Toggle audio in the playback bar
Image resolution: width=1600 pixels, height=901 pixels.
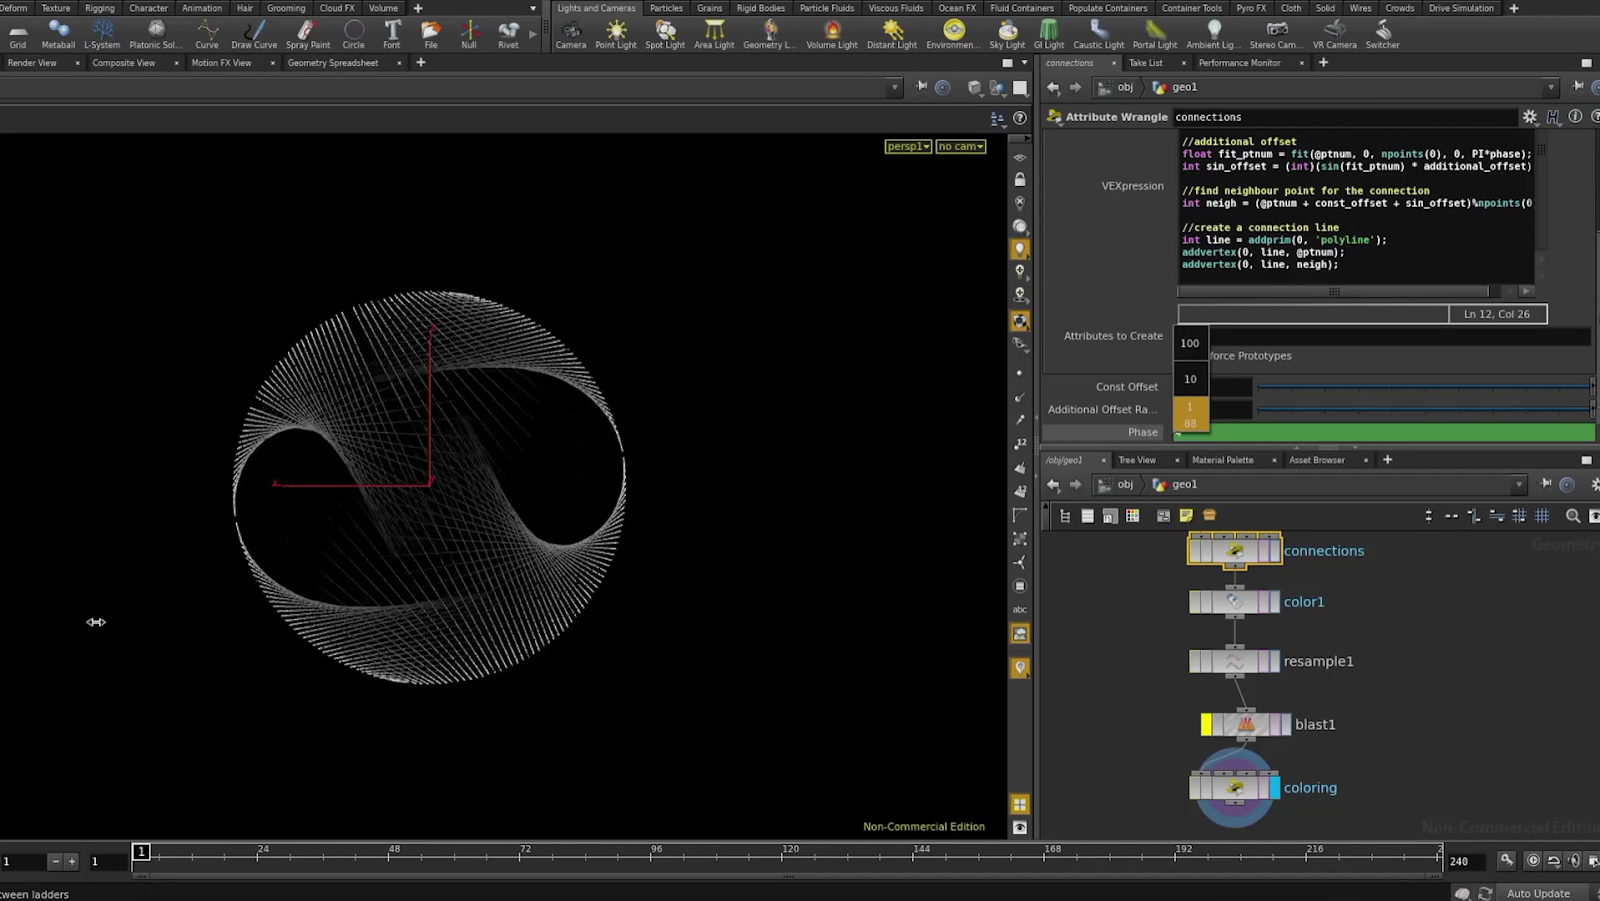point(1573,861)
